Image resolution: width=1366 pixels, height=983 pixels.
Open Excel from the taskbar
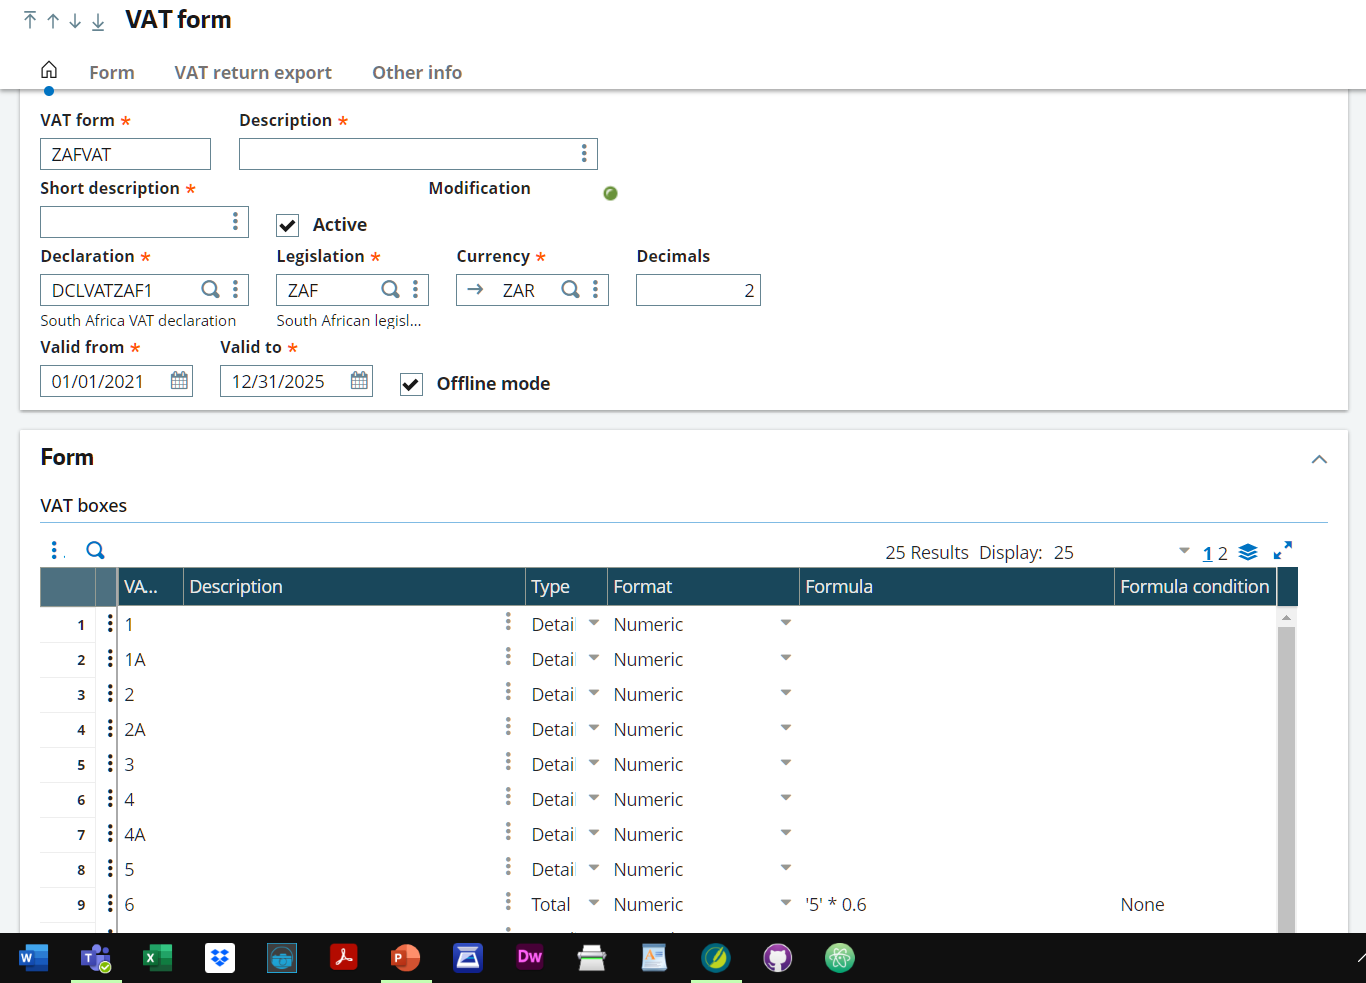pos(157,958)
